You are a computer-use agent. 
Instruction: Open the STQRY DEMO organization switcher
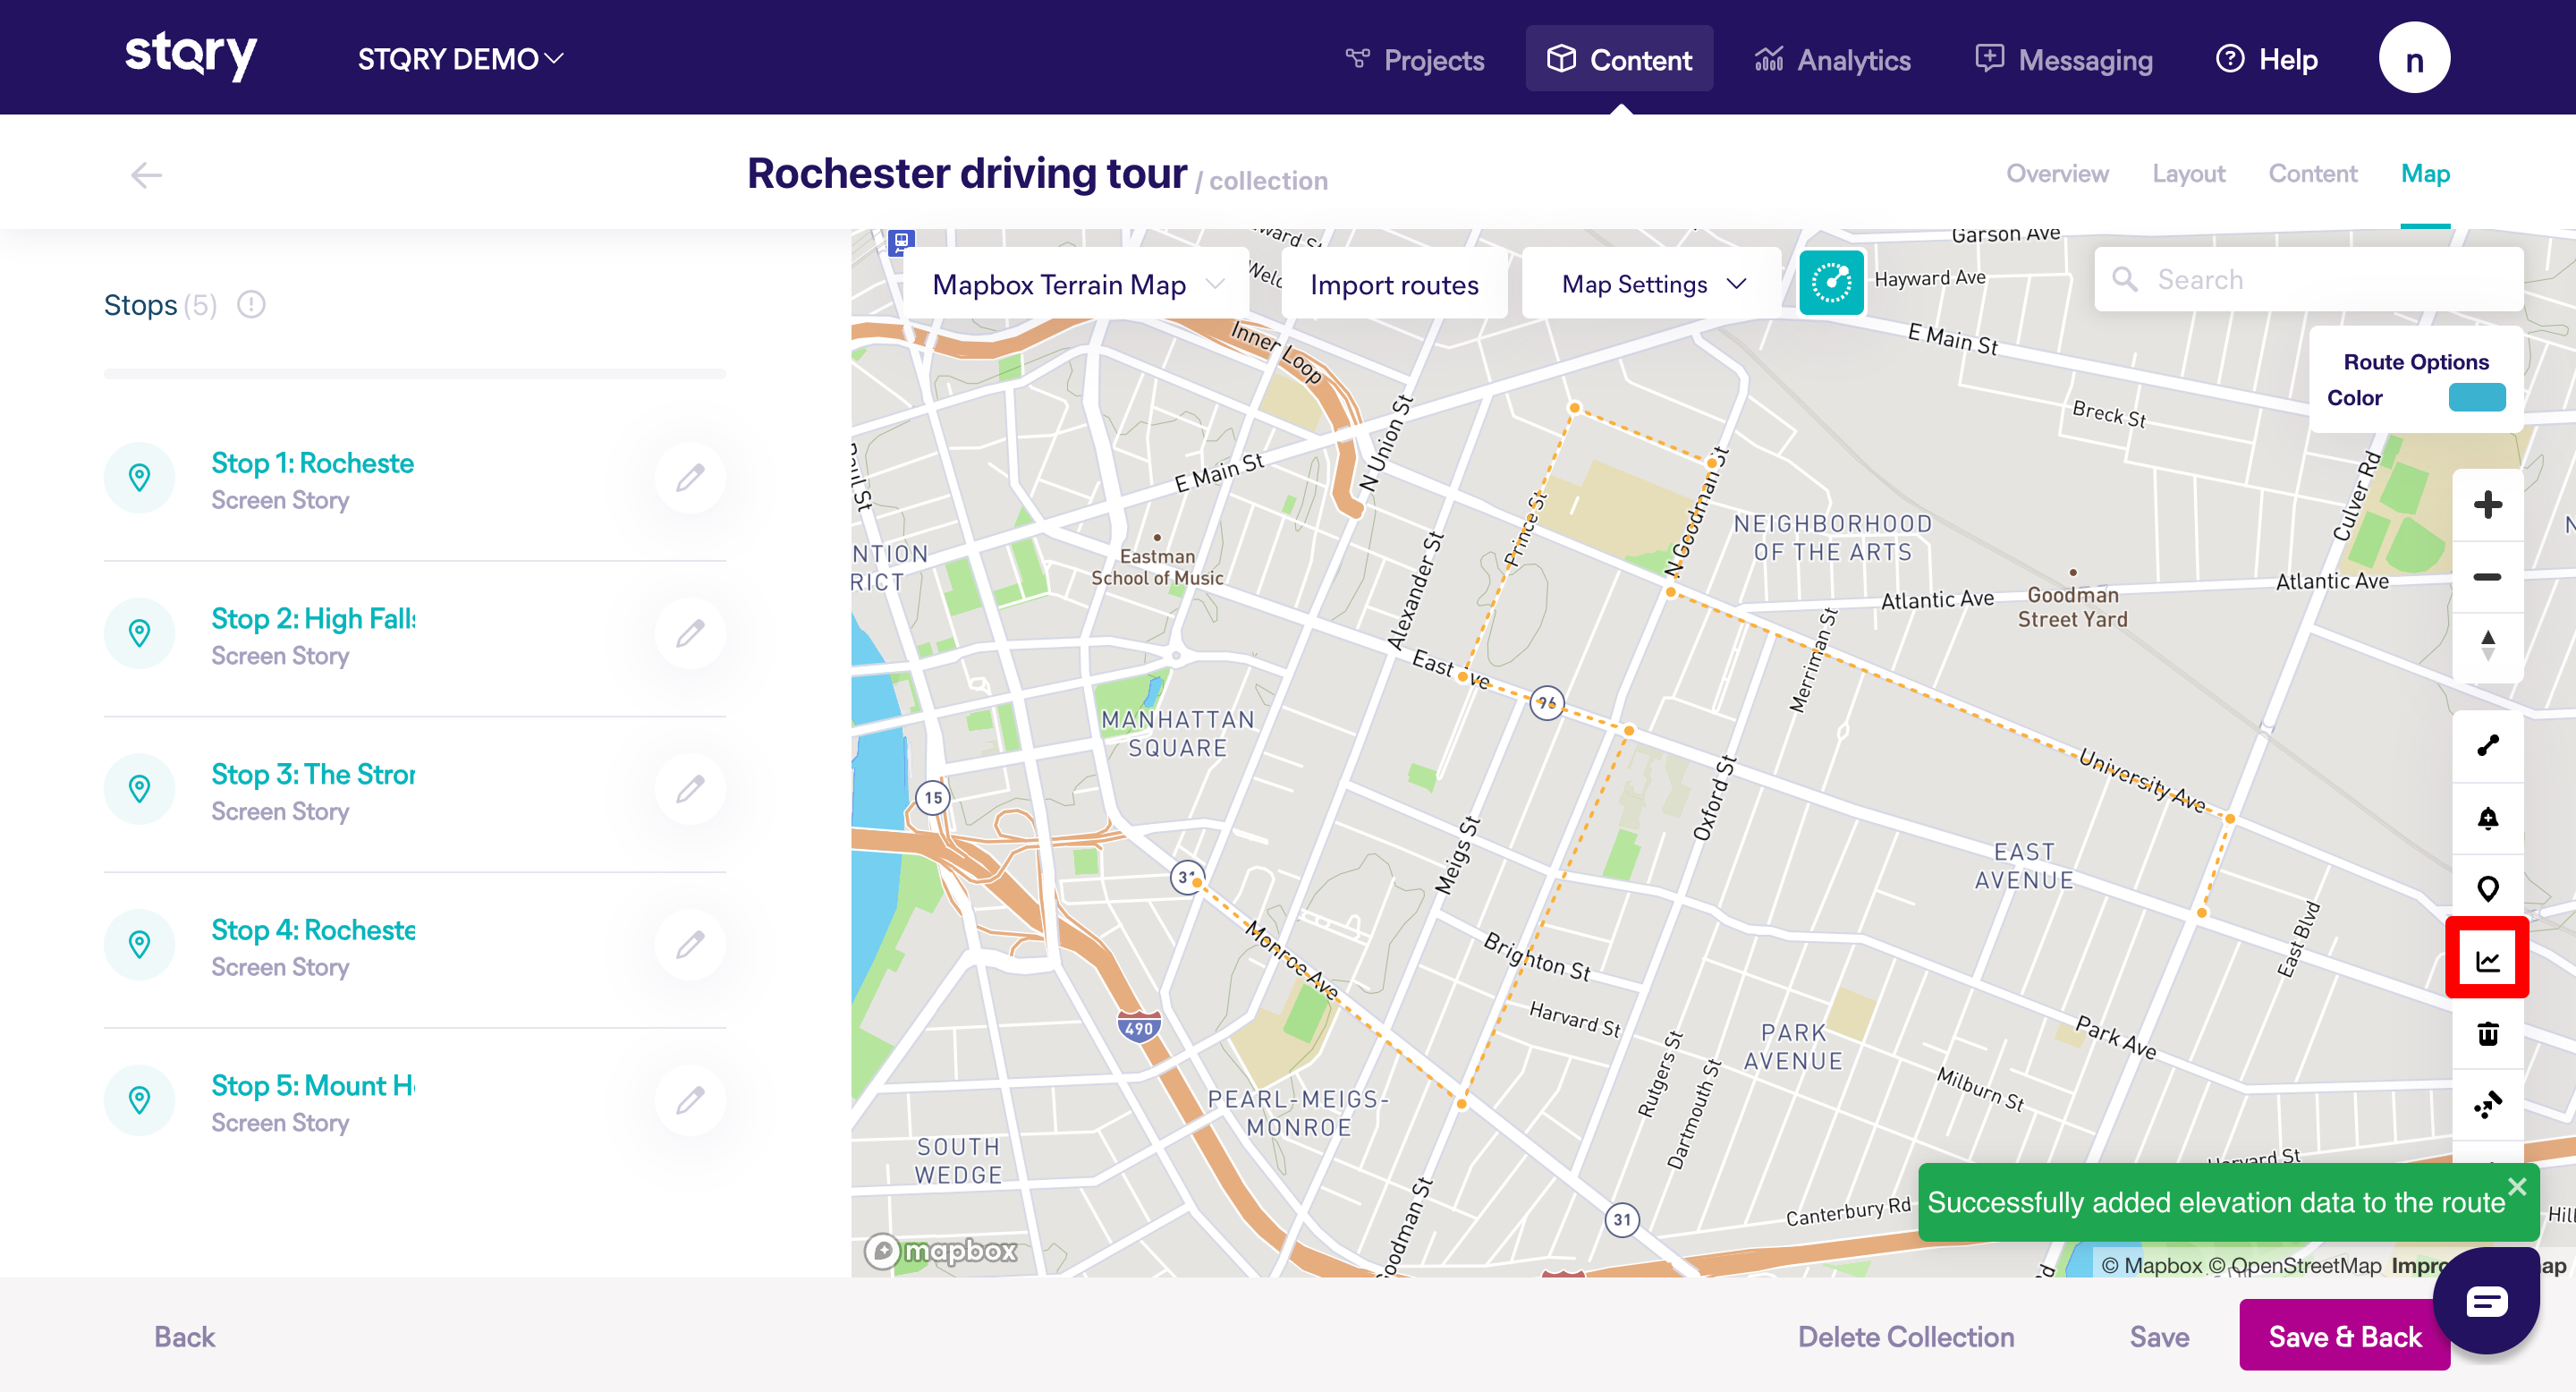tap(460, 59)
